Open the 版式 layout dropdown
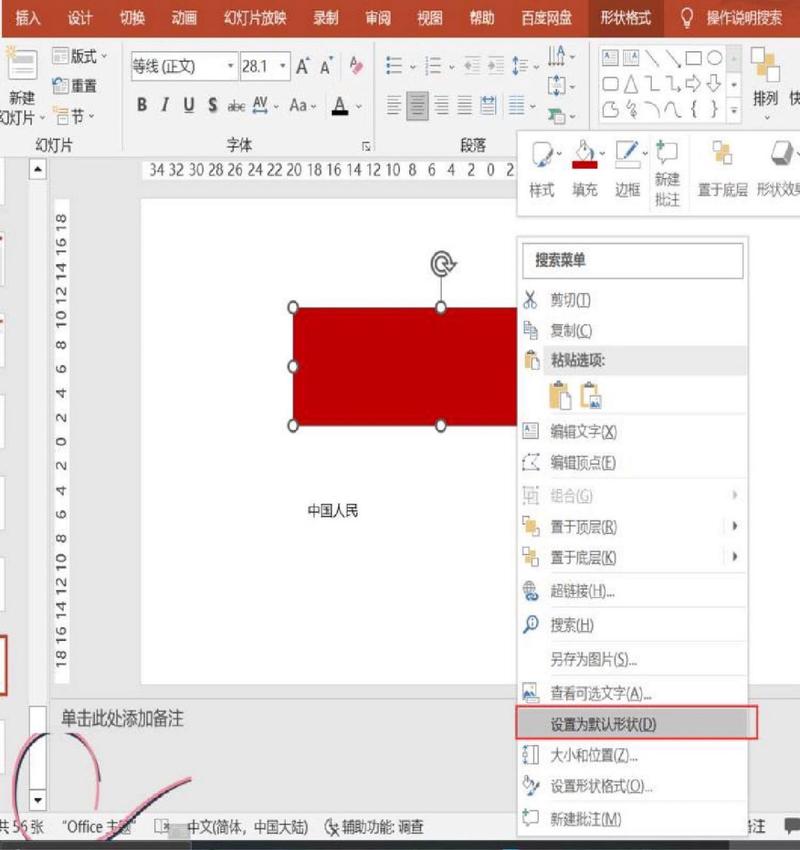The height and width of the screenshot is (850, 800). [x=79, y=56]
